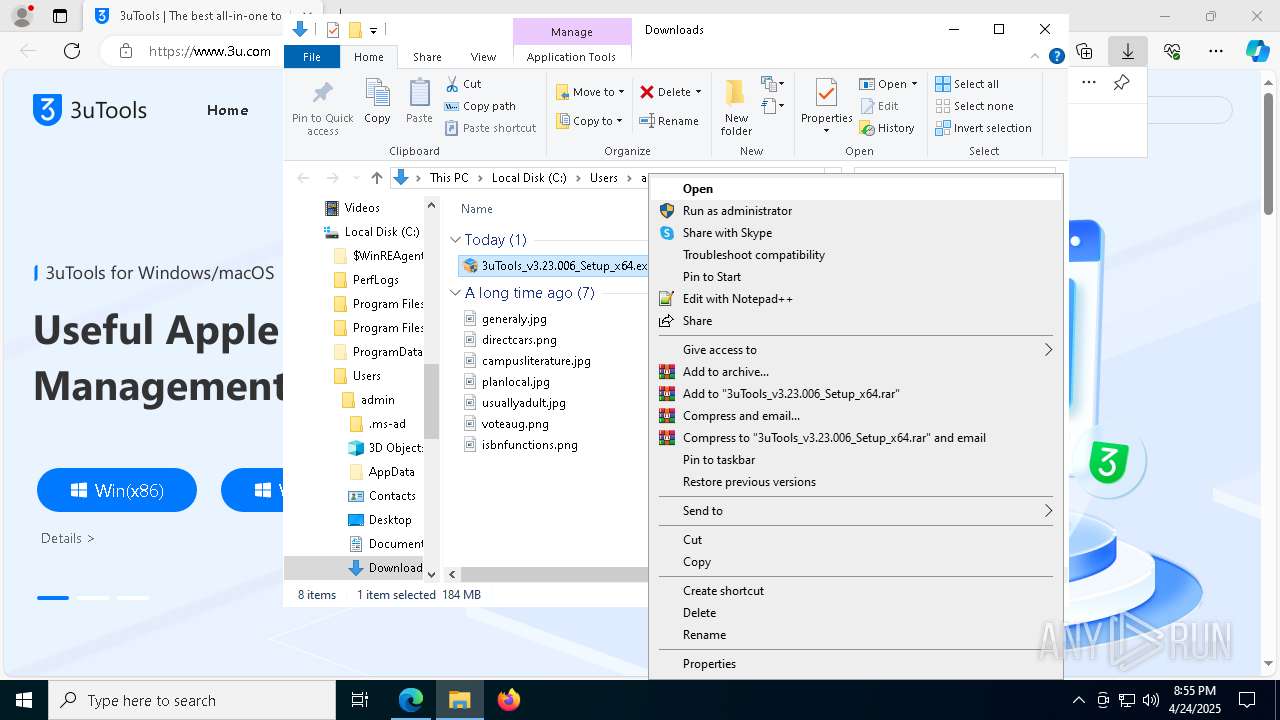
Task: Click Compress and email...
Action: tap(855, 416)
